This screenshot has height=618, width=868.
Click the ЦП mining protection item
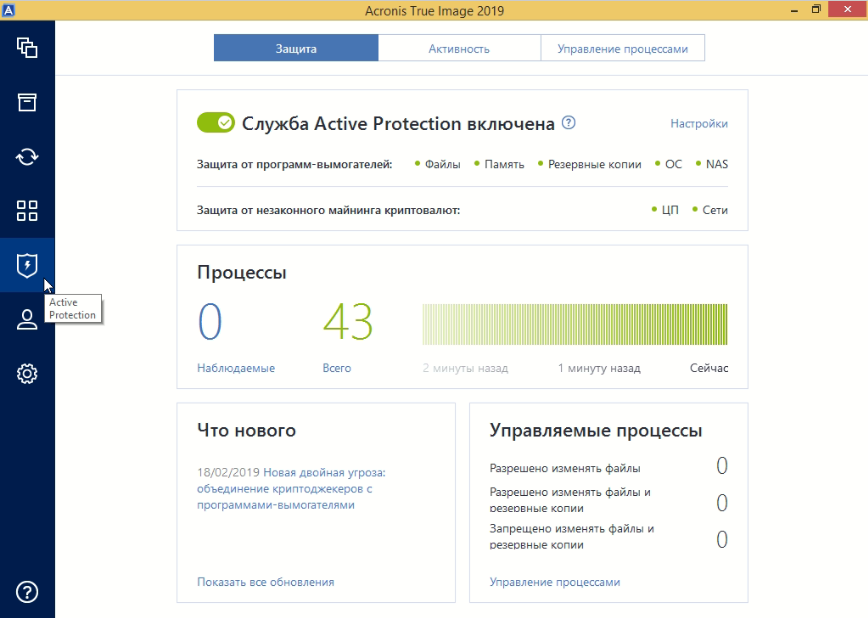click(665, 210)
